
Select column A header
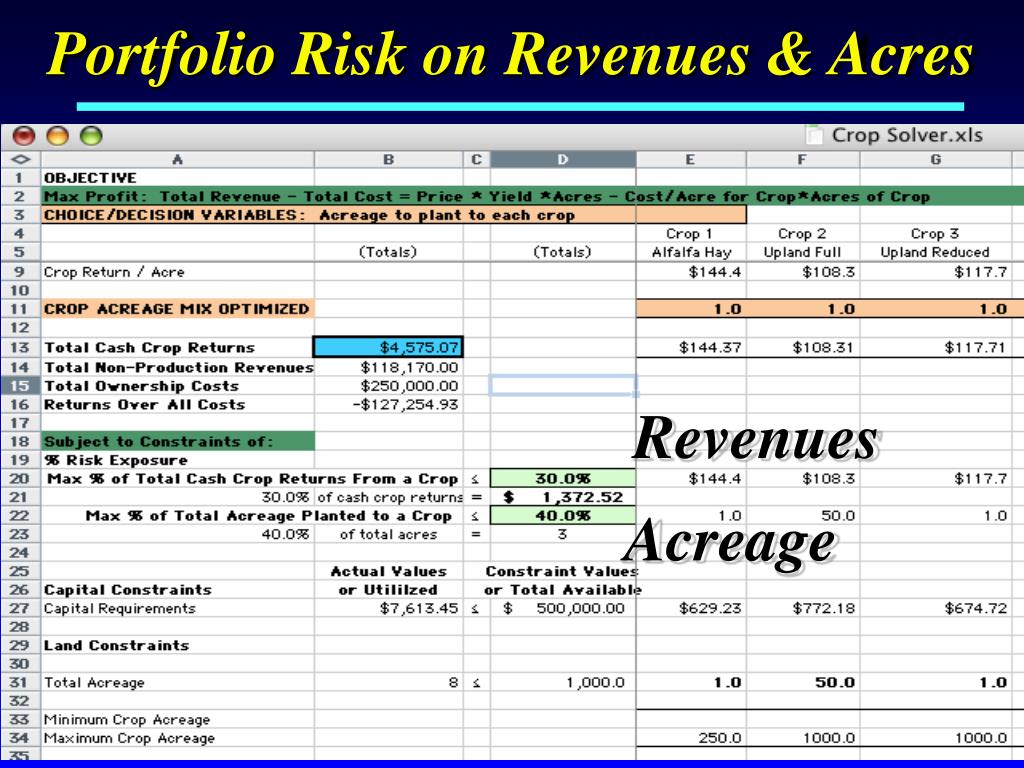178,159
